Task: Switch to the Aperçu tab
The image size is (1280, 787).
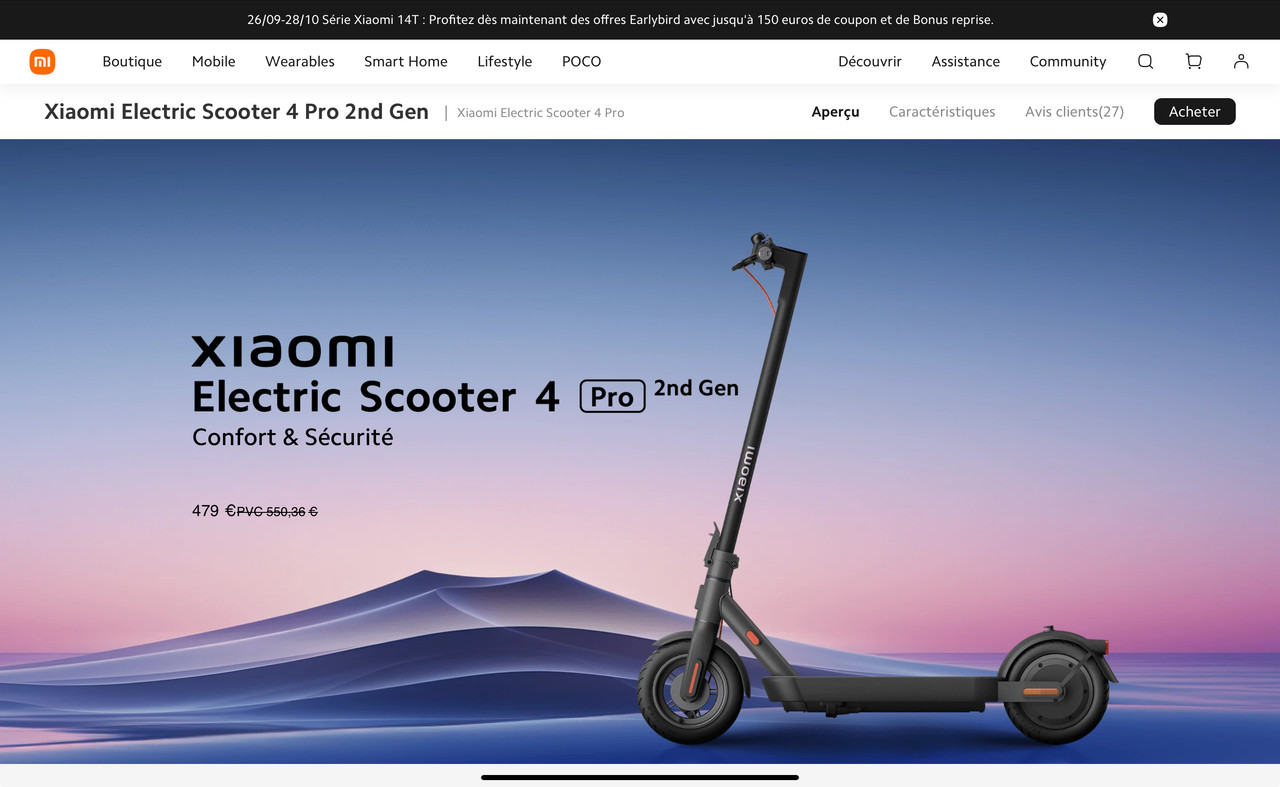Action: 836,112
